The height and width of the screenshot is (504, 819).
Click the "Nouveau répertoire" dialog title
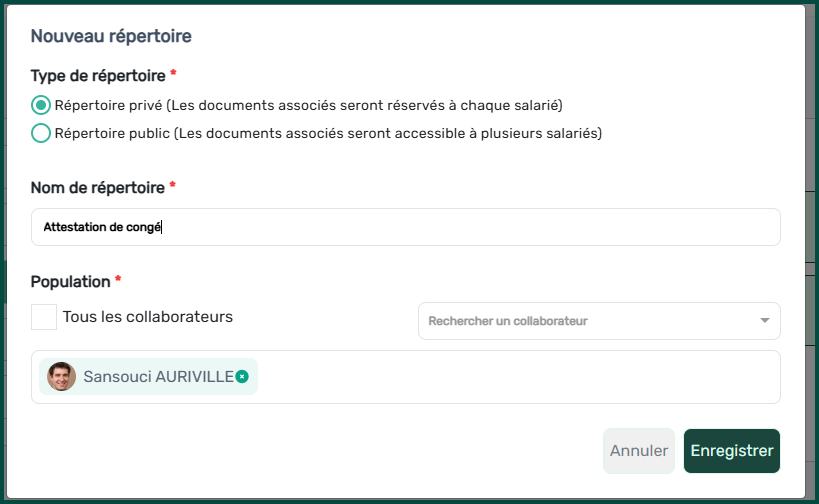111,36
